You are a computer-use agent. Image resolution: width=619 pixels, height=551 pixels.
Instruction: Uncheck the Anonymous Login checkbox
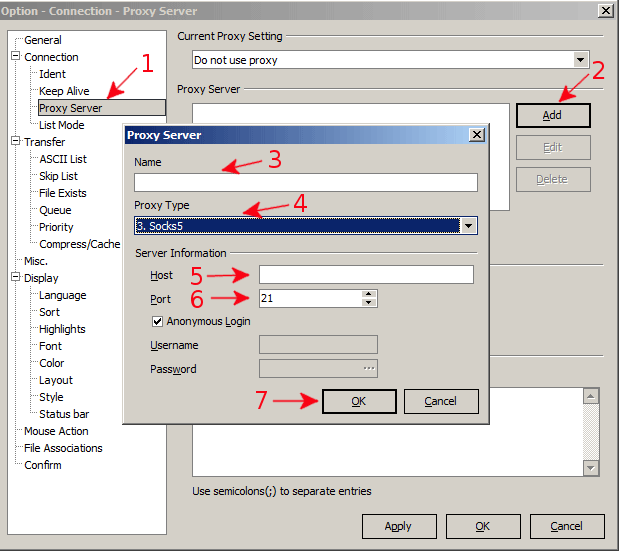tap(157, 321)
